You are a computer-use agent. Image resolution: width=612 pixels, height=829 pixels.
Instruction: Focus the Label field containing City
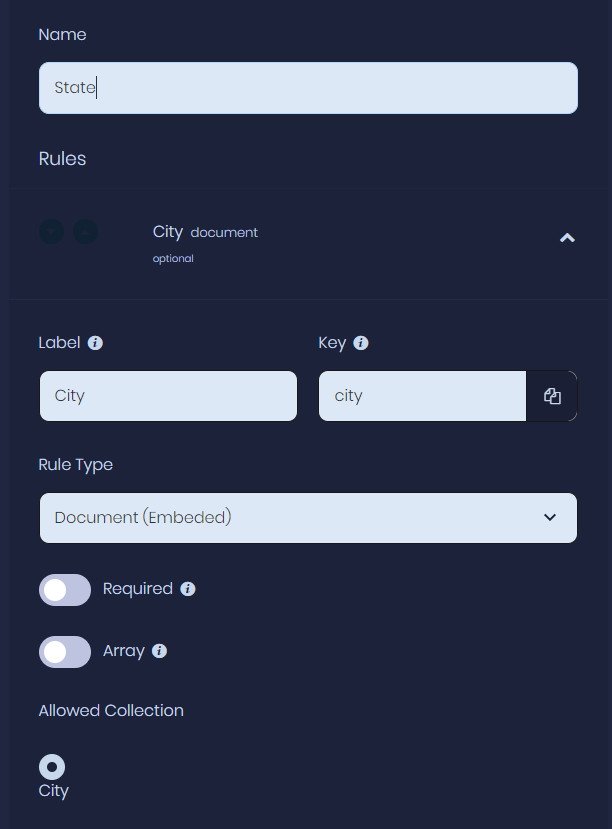tap(167, 396)
